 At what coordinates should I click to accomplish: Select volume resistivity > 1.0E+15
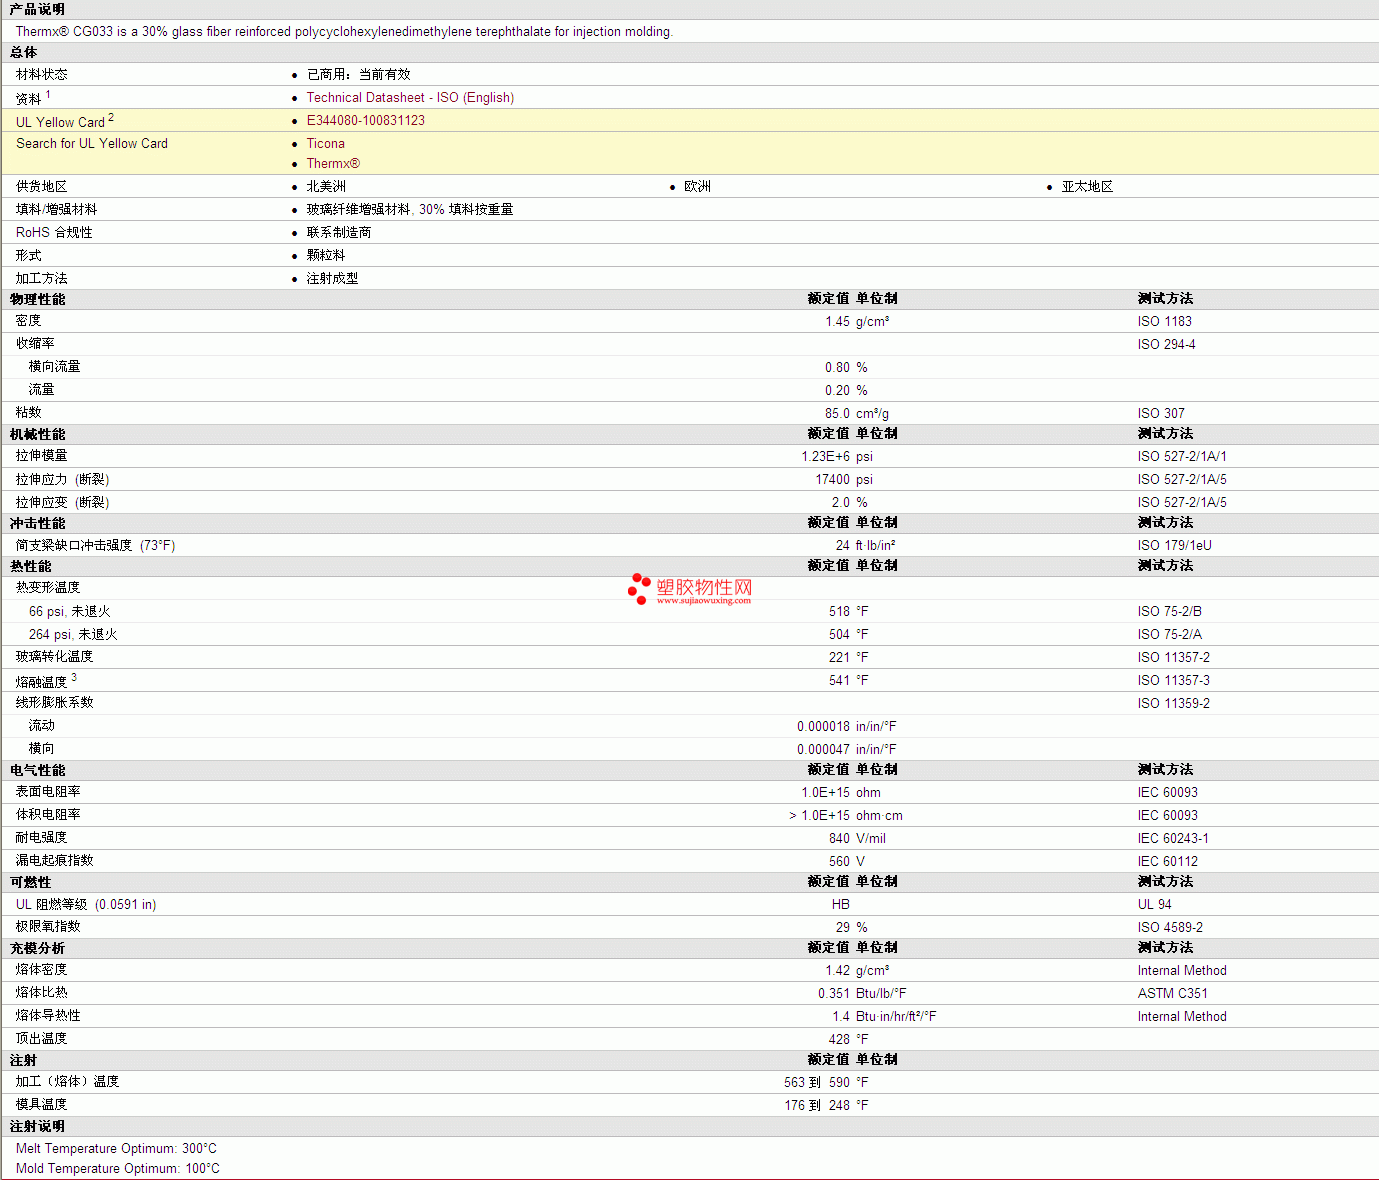click(819, 816)
